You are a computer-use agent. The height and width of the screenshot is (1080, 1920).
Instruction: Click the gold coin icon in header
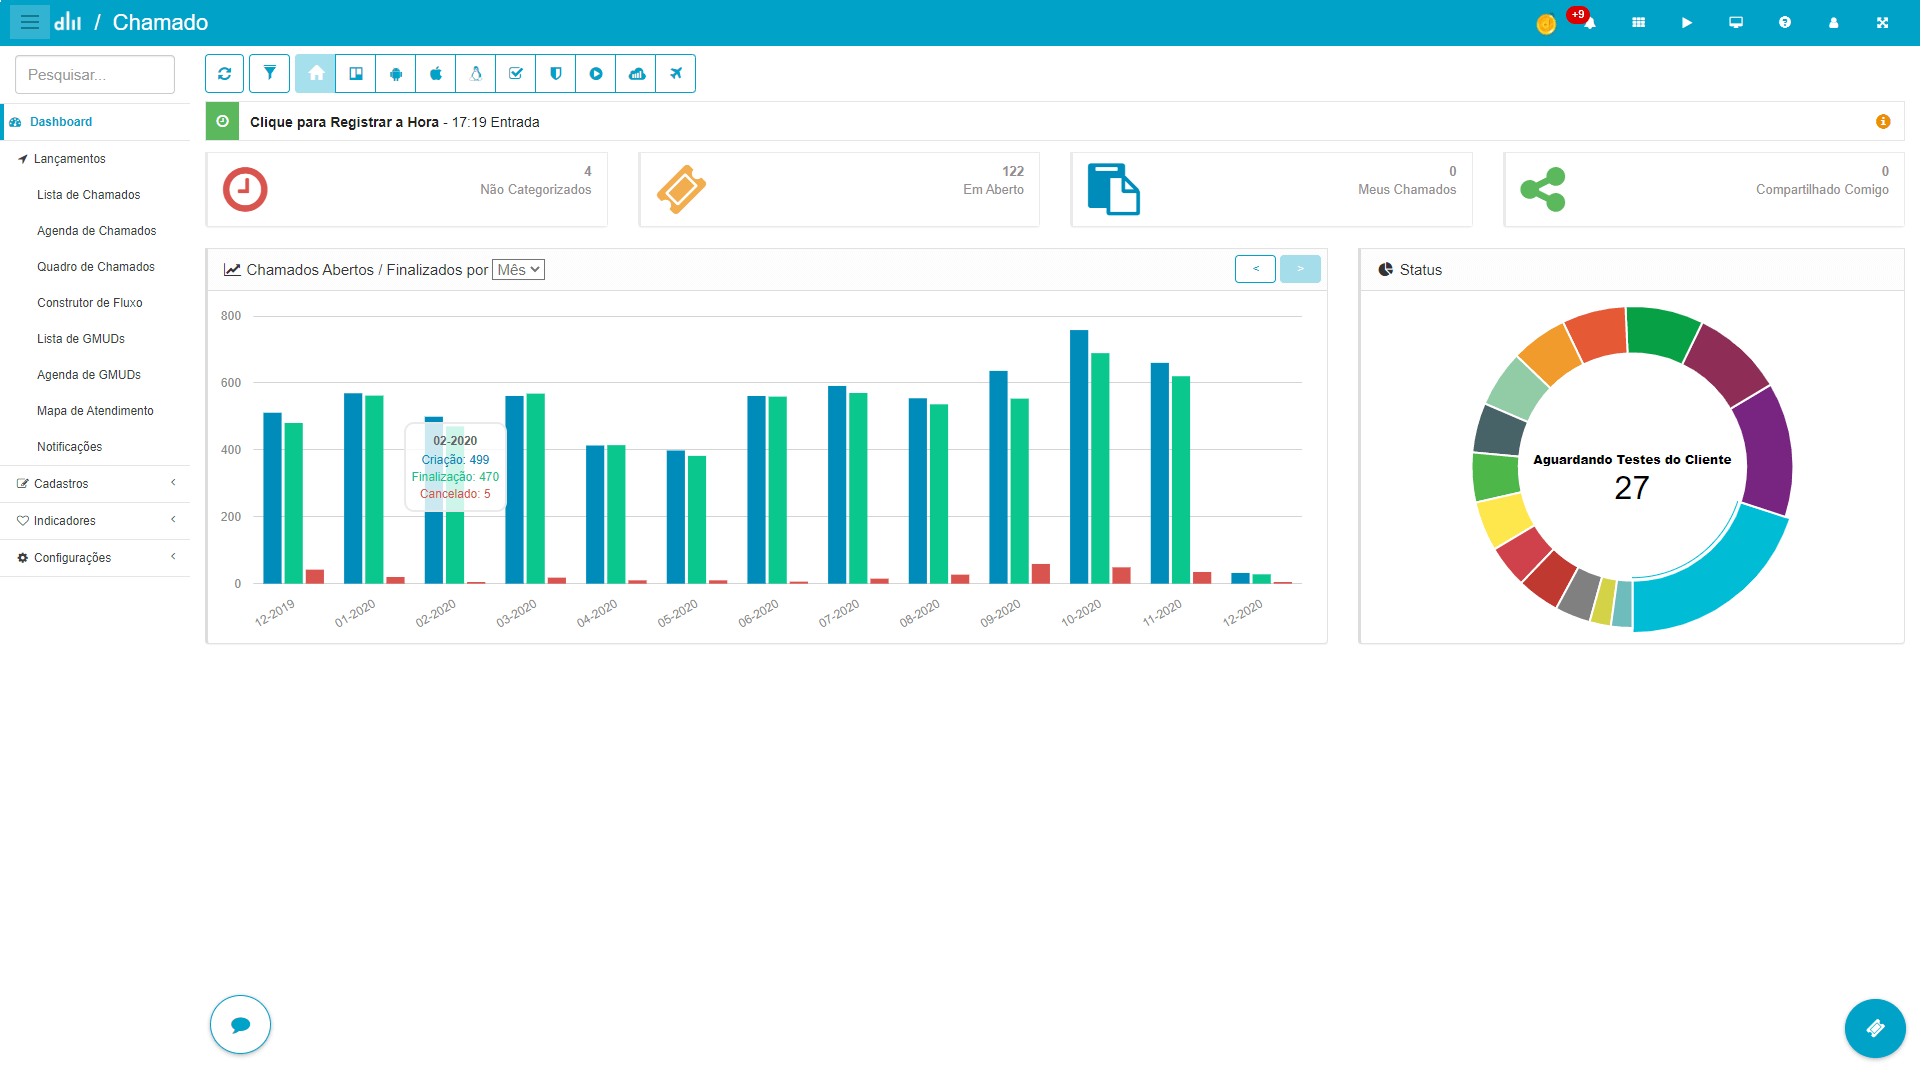coord(1546,24)
